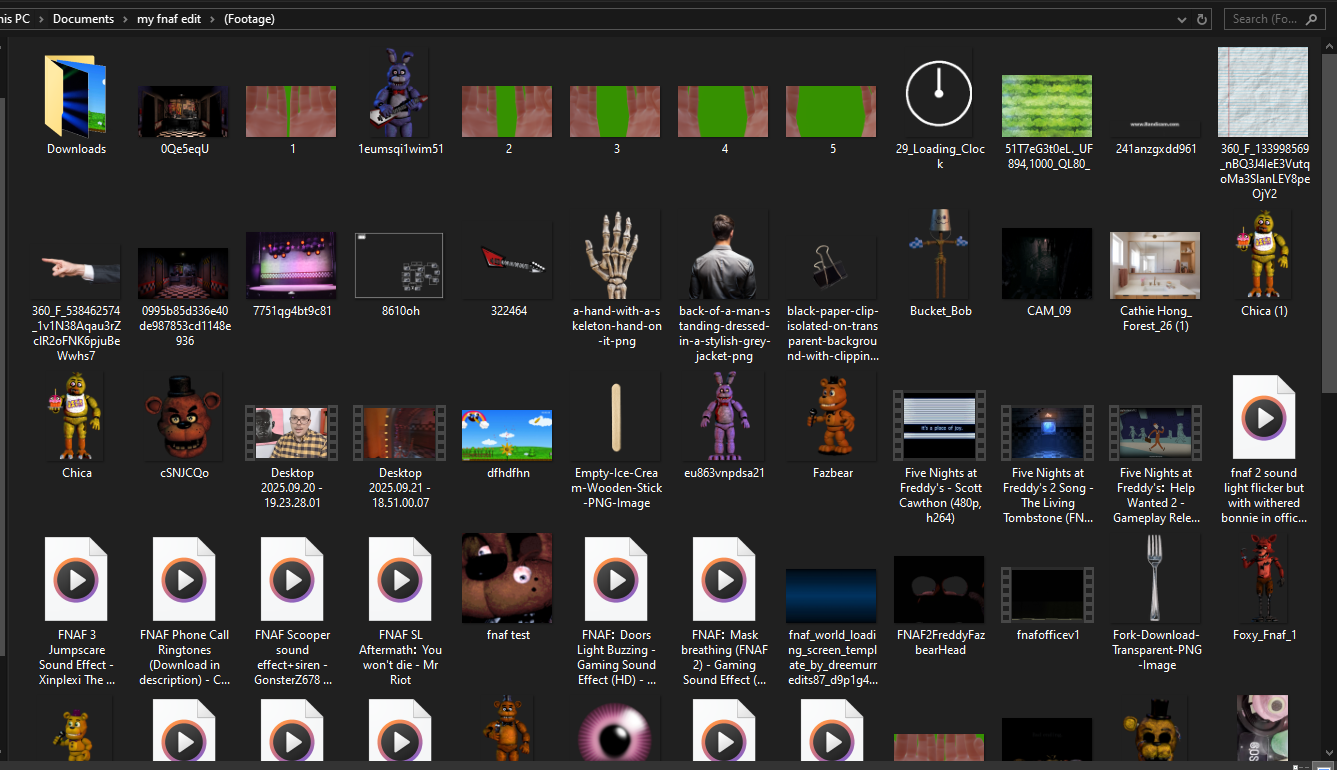Select the image file named 4
This screenshot has width=1337, height=770.
pos(724,111)
